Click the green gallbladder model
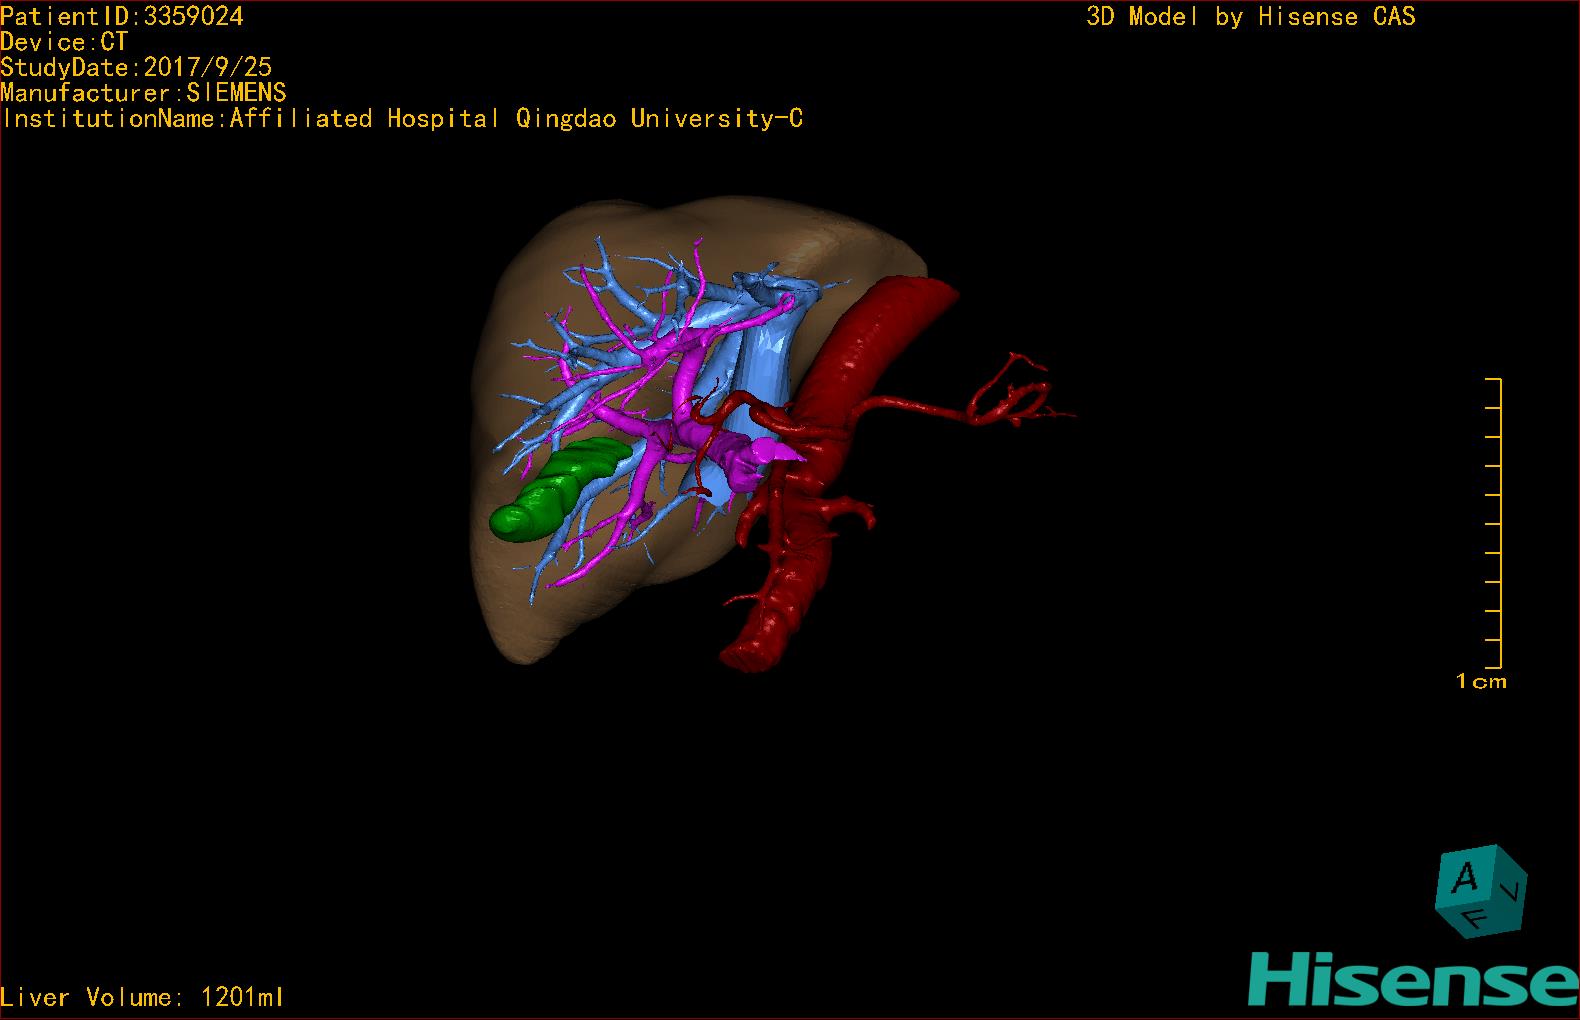This screenshot has height=1020, width=1580. 558,488
